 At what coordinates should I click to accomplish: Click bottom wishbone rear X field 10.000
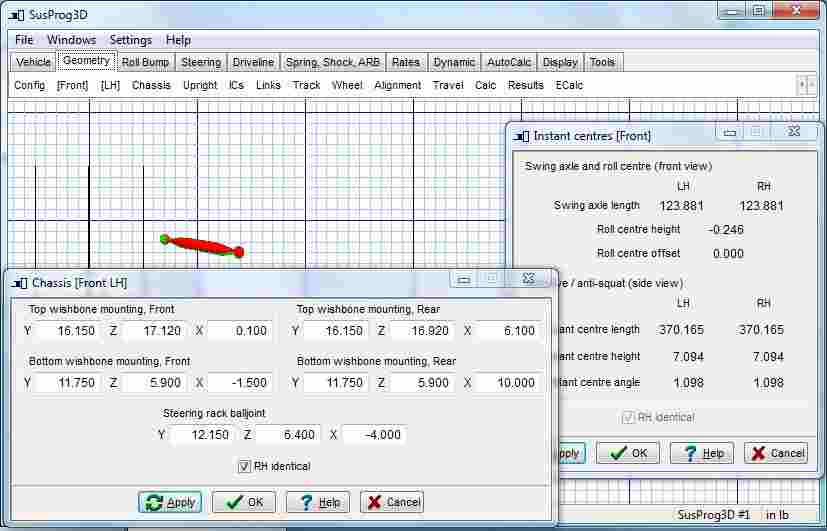pos(507,382)
